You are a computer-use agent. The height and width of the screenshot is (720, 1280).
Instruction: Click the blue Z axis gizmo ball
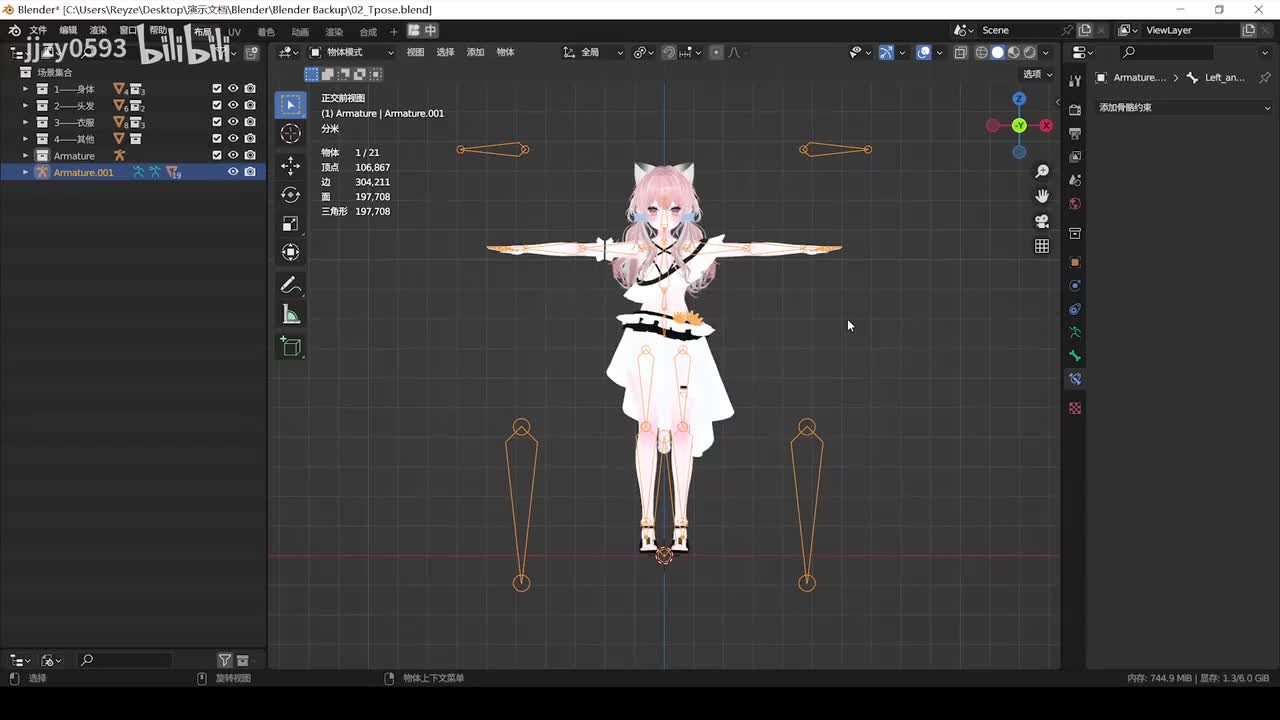(x=1019, y=99)
